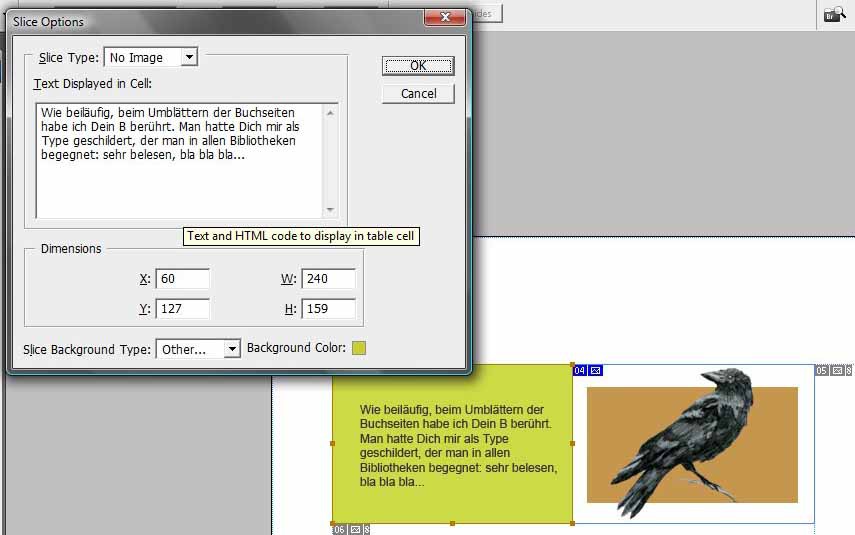Click the slice 05 badge icon

(835, 371)
